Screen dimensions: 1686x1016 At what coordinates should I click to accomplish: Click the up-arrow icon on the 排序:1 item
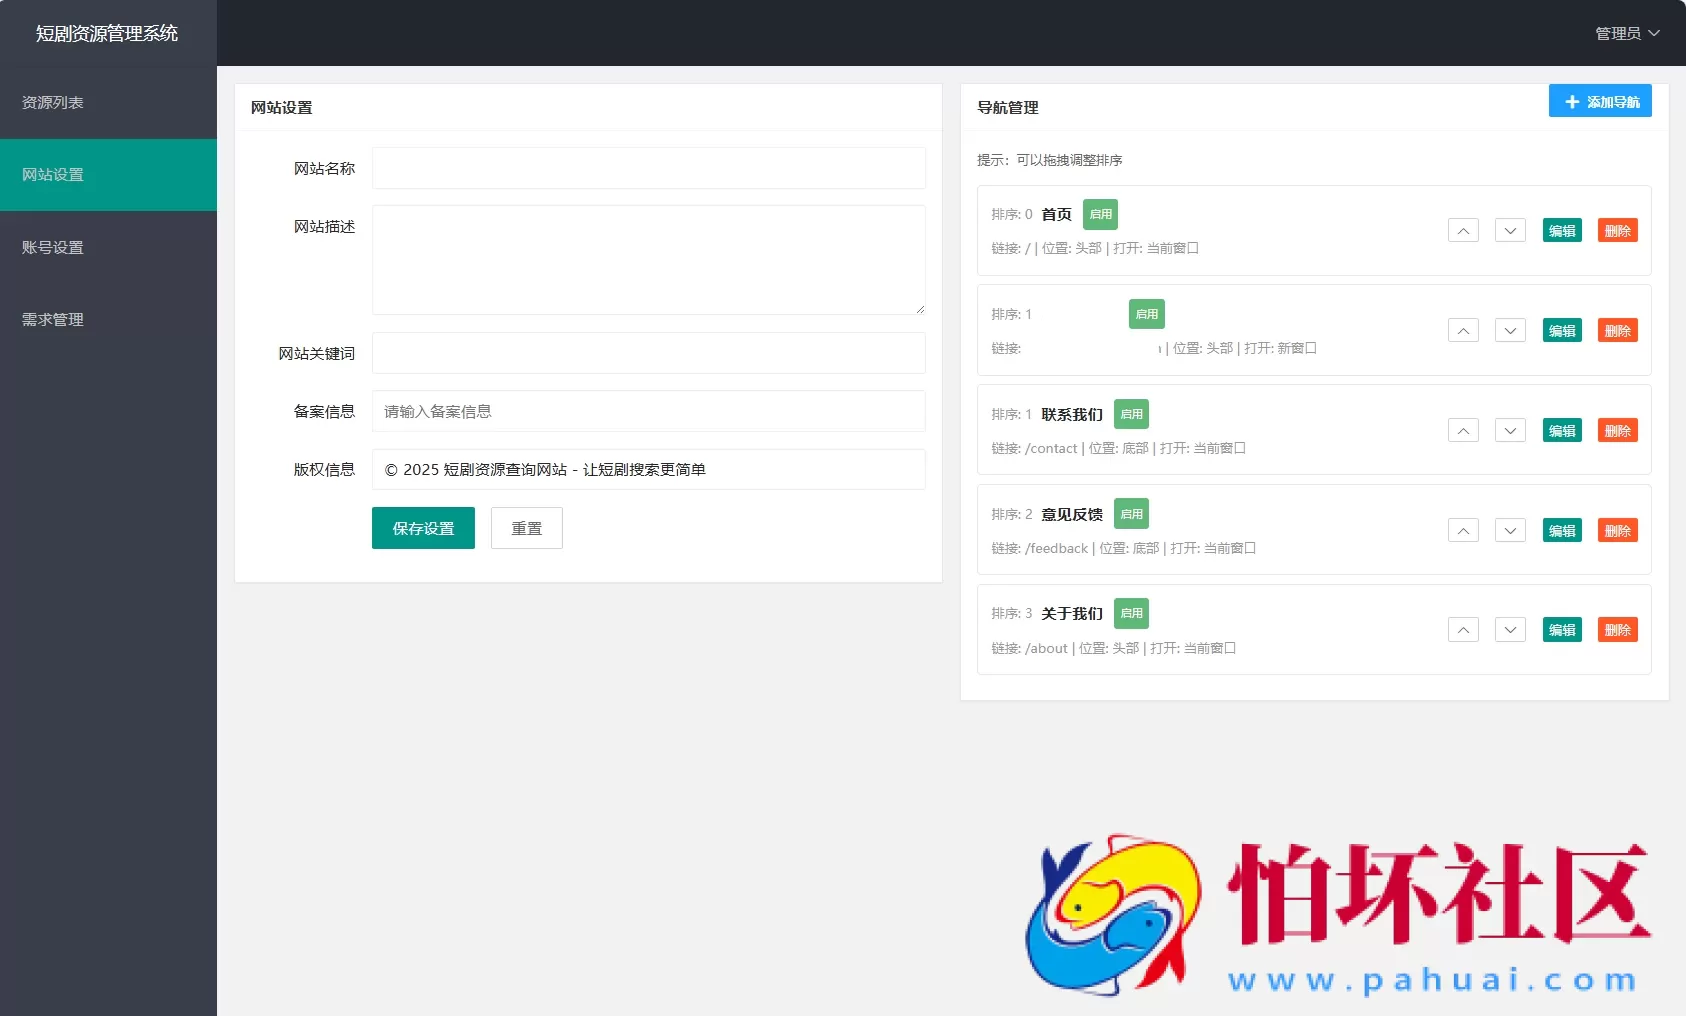click(x=1463, y=330)
